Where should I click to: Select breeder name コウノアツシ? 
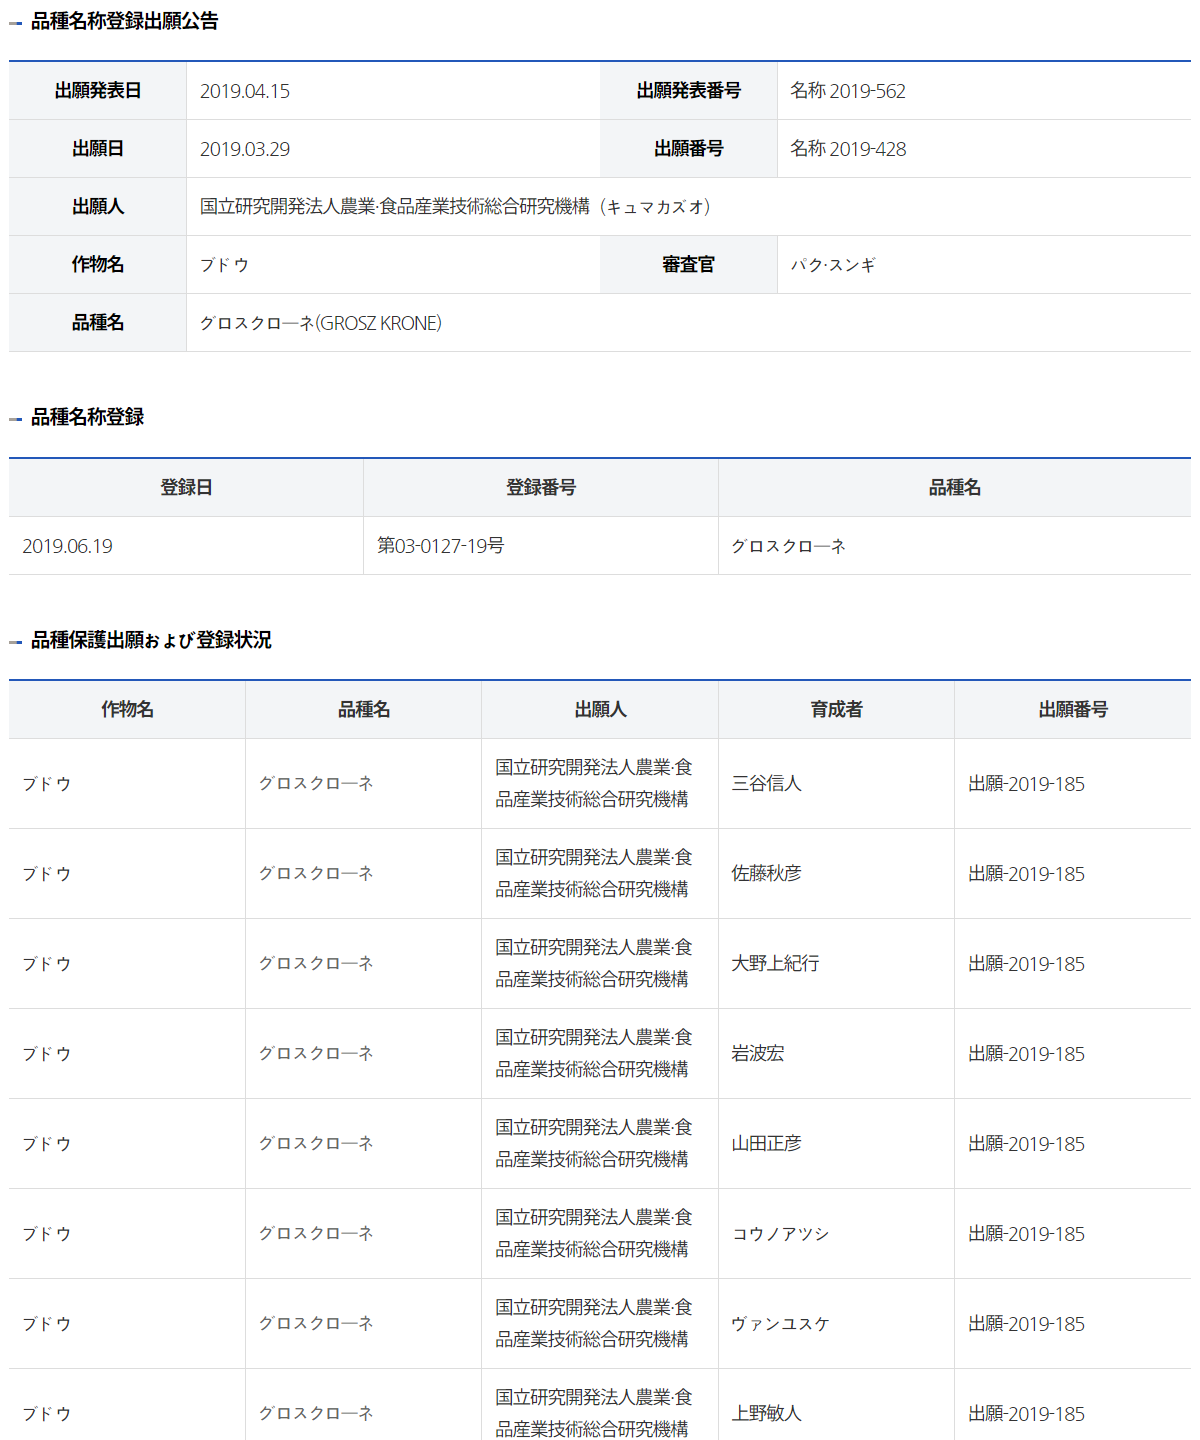pyautogui.click(x=781, y=1234)
